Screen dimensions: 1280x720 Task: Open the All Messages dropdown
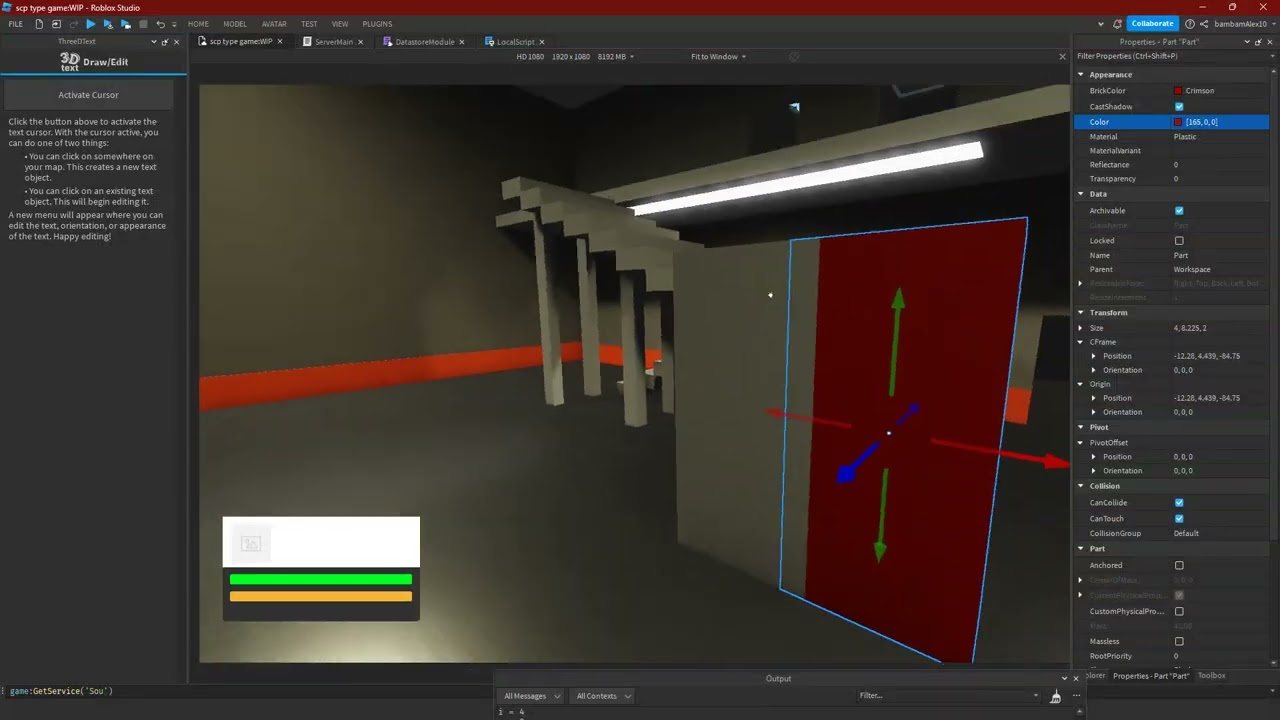click(x=531, y=696)
